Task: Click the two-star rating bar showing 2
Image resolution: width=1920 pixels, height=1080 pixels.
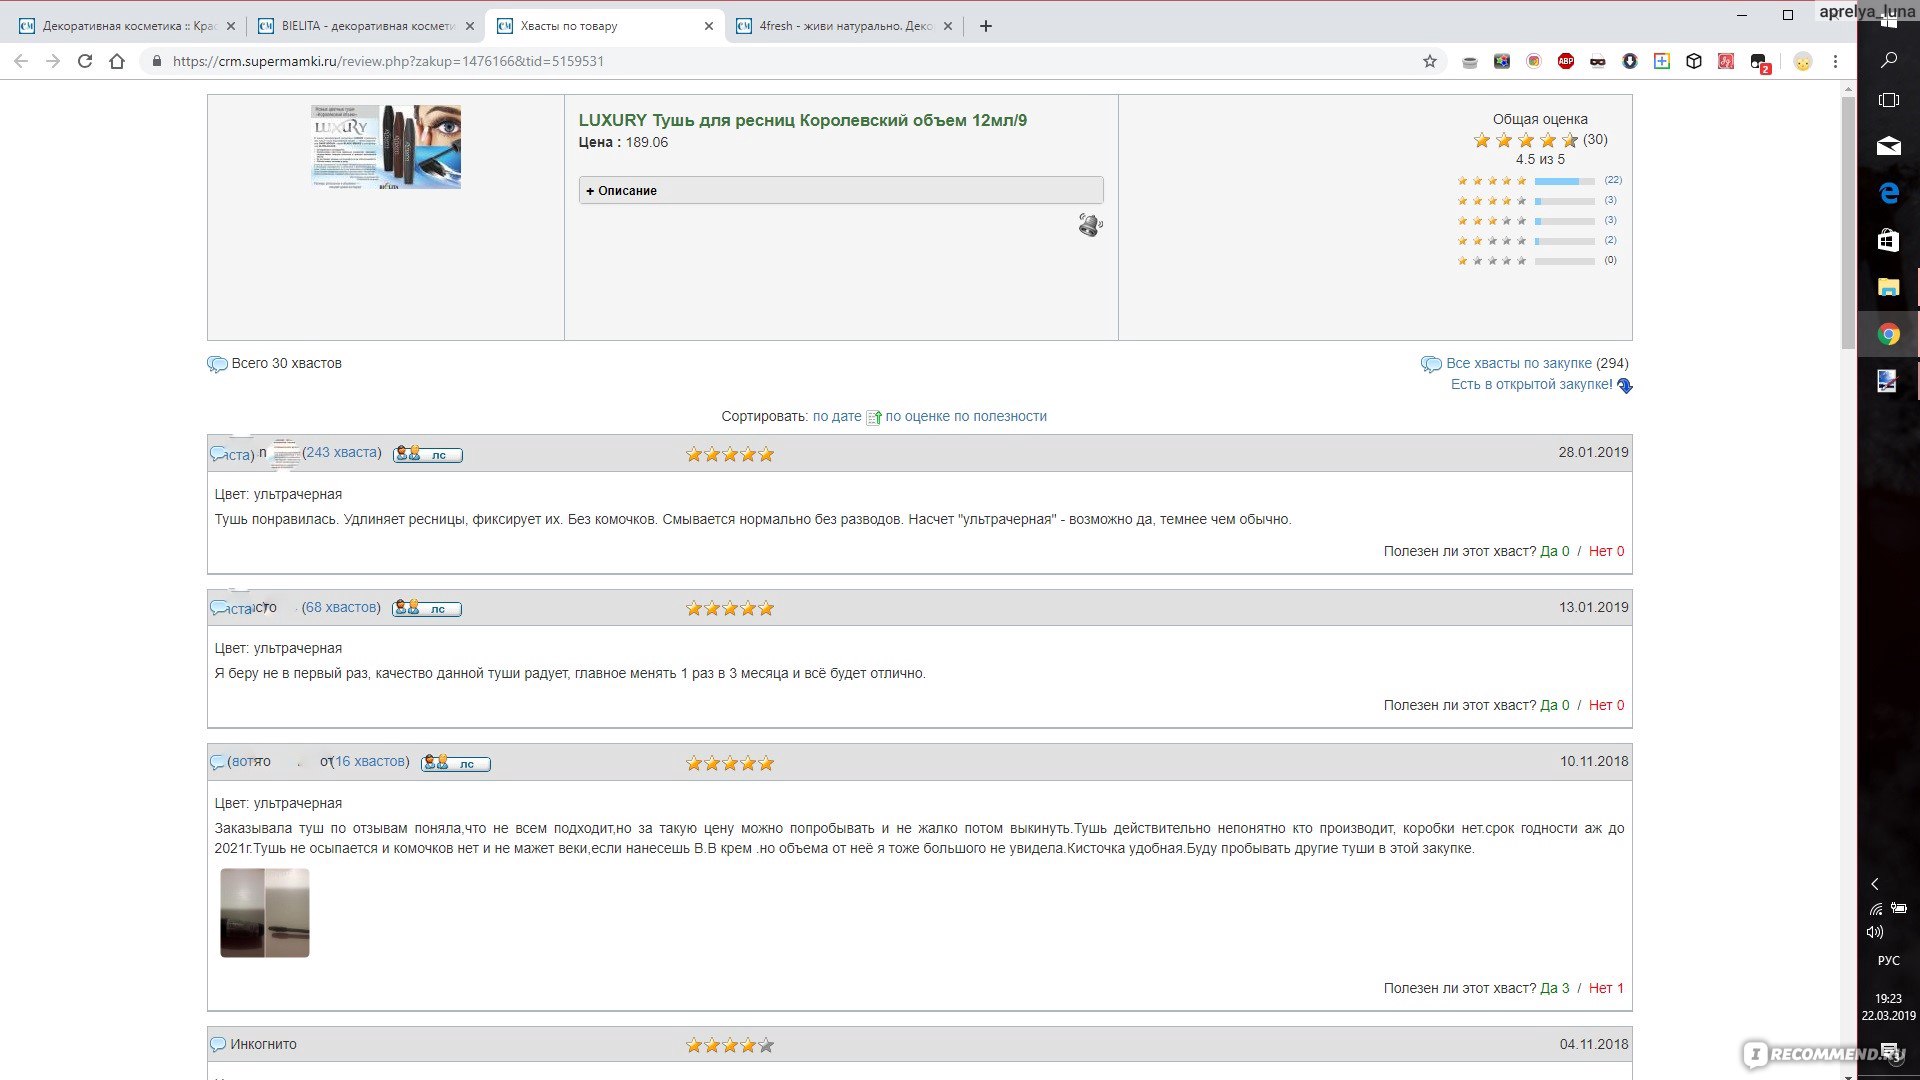Action: pyautogui.click(x=1565, y=241)
